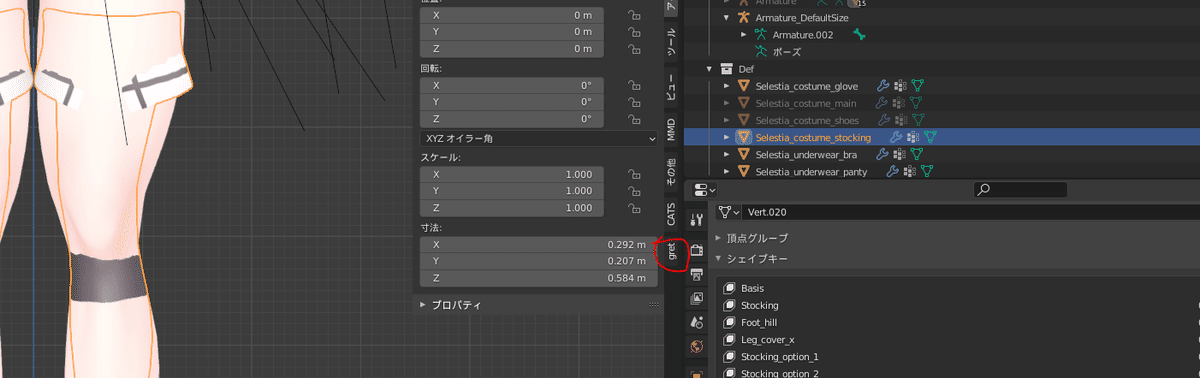The width and height of the screenshot is (1200, 378).
Task: Toggle lock on rotation Y
Action: click(634, 102)
